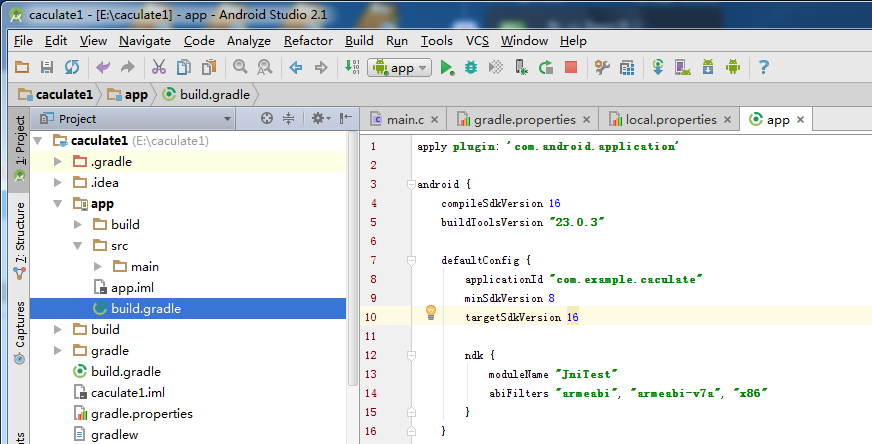Open Settings wrench icon
The width and height of the screenshot is (872, 444).
pyautogui.click(x=602, y=67)
